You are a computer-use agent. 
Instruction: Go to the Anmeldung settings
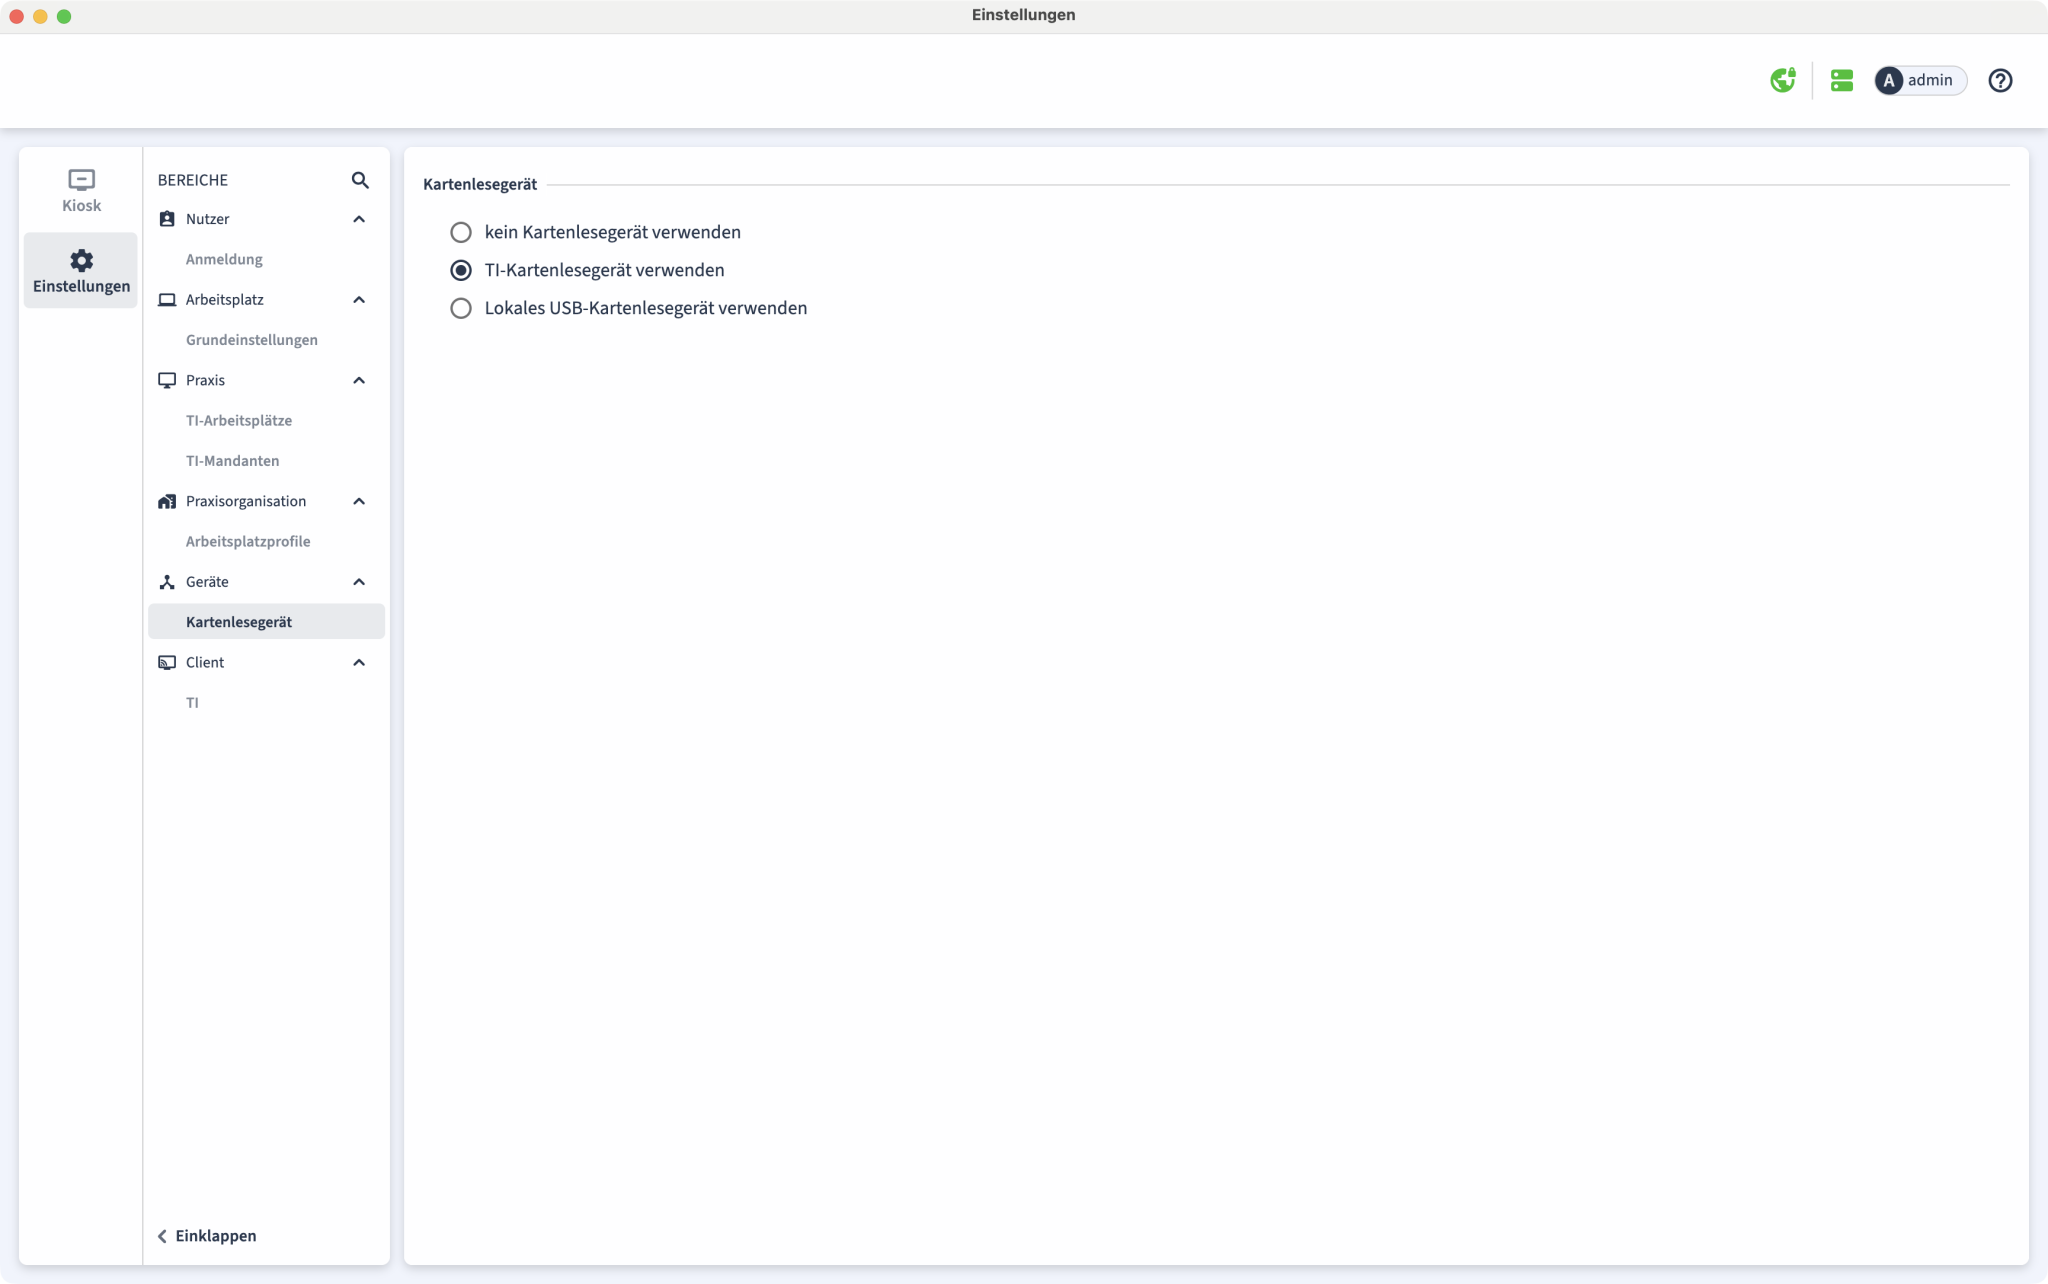[224, 259]
